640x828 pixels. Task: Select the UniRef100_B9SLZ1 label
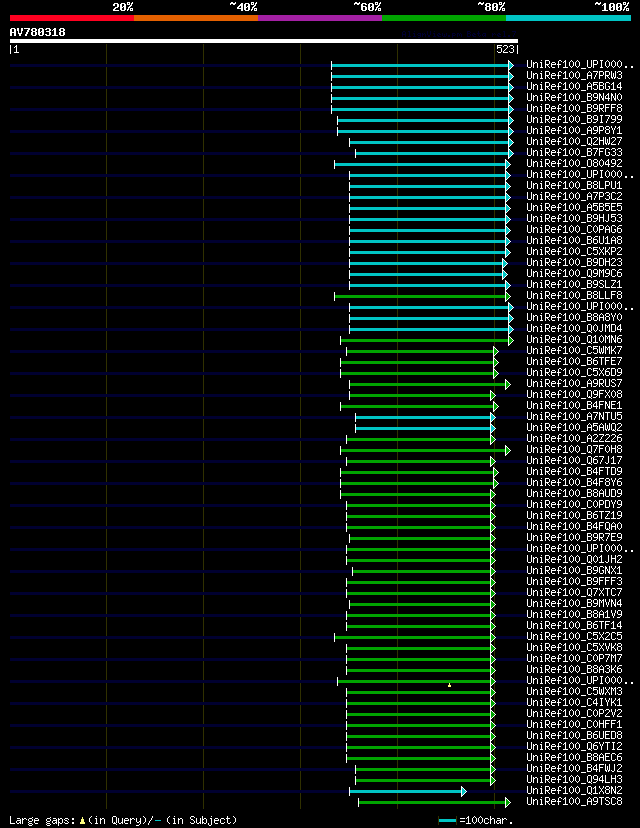pyautogui.click(x=574, y=285)
